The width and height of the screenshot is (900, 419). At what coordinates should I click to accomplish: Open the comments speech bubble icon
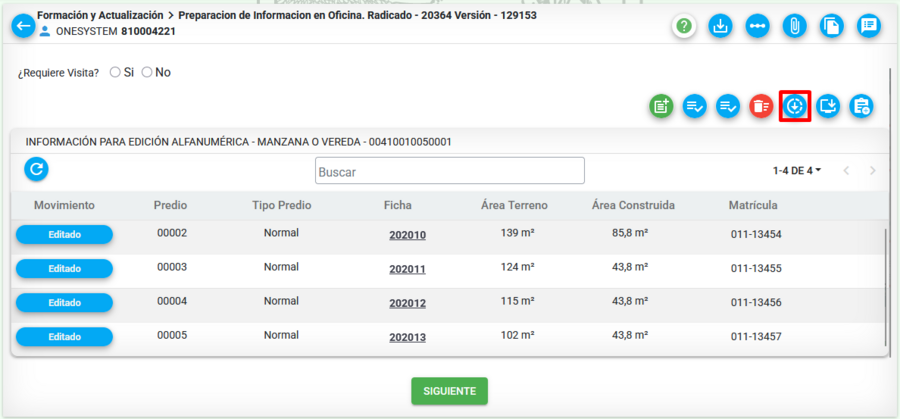tap(869, 26)
